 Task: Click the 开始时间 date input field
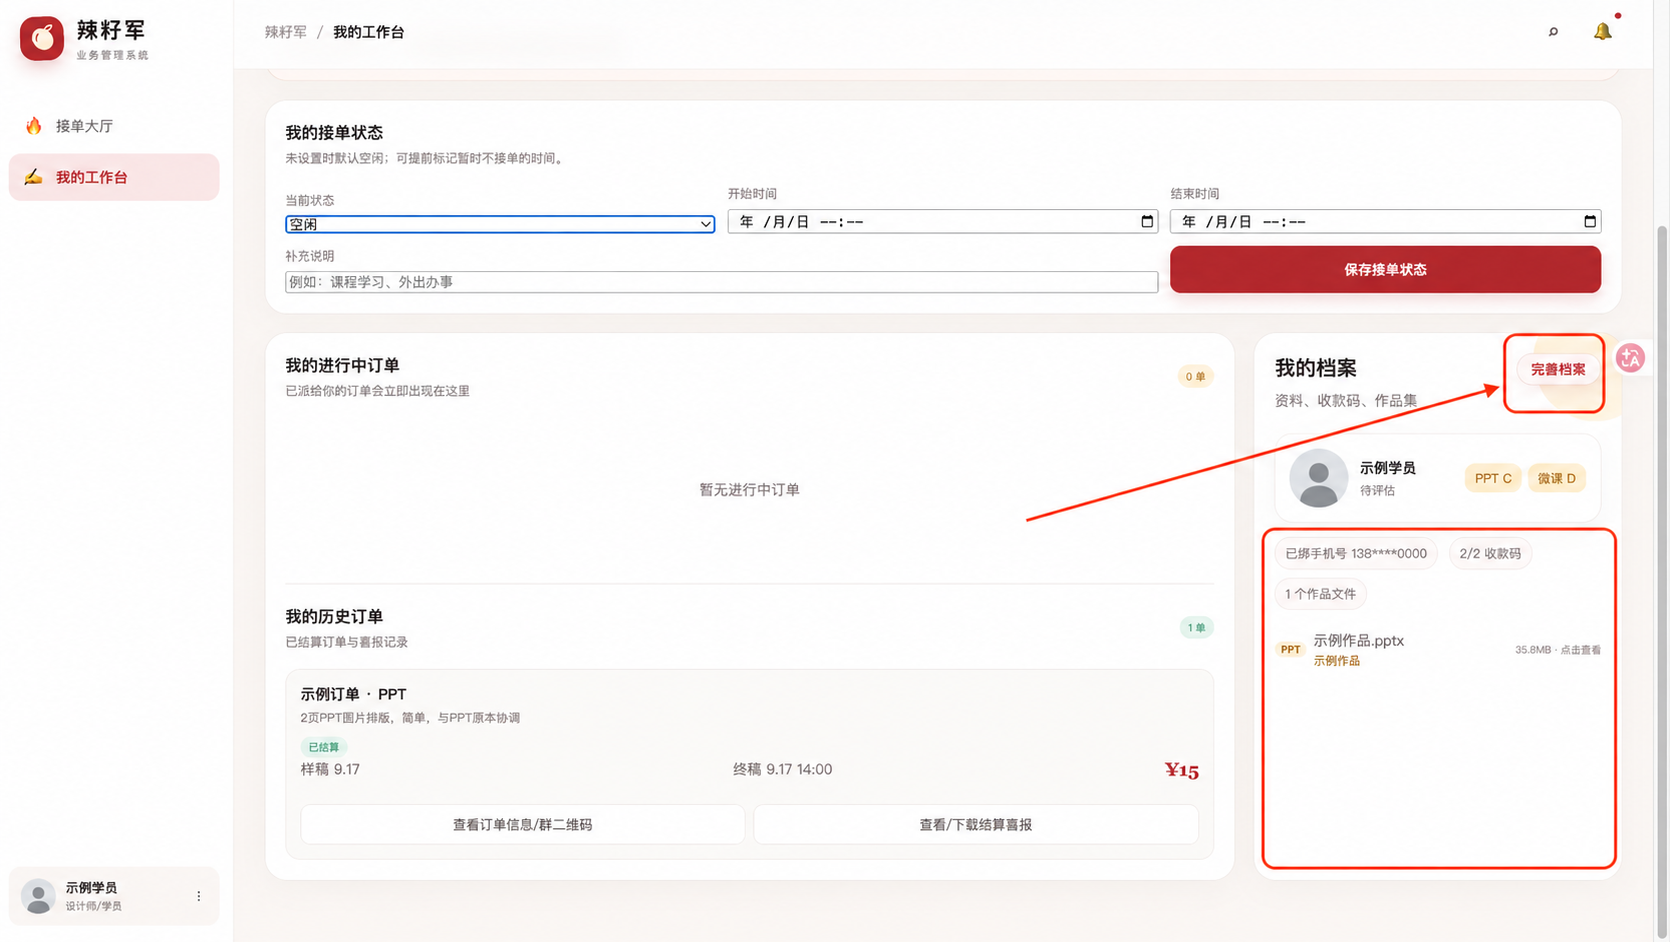point(942,221)
